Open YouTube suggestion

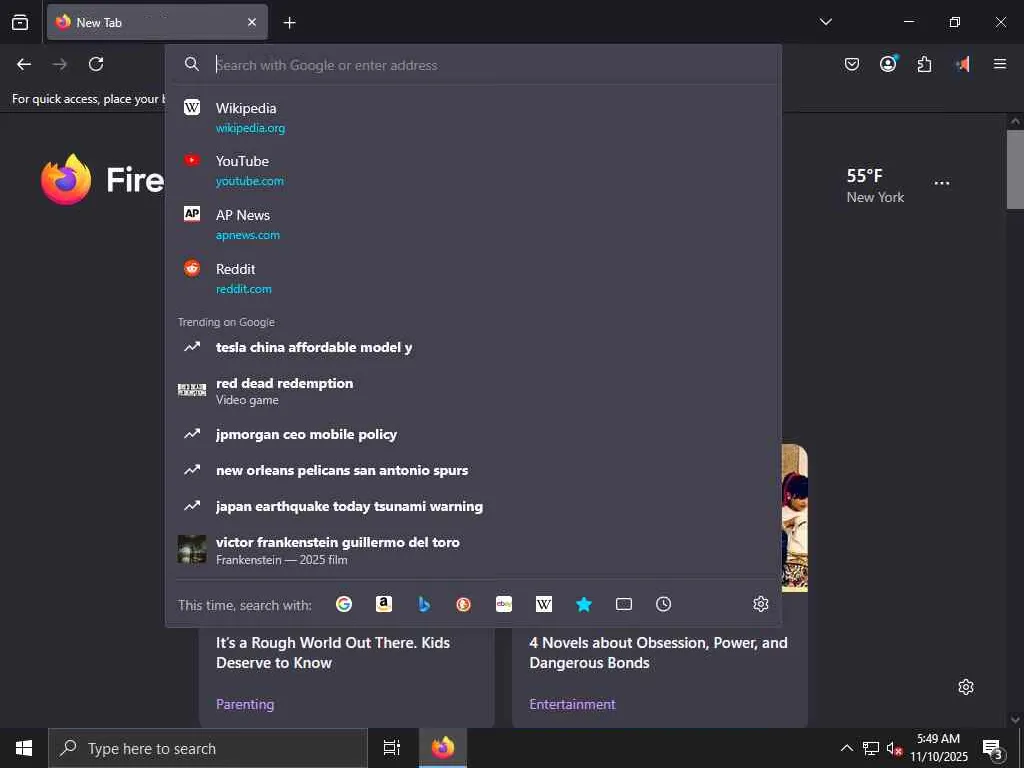pos(473,170)
